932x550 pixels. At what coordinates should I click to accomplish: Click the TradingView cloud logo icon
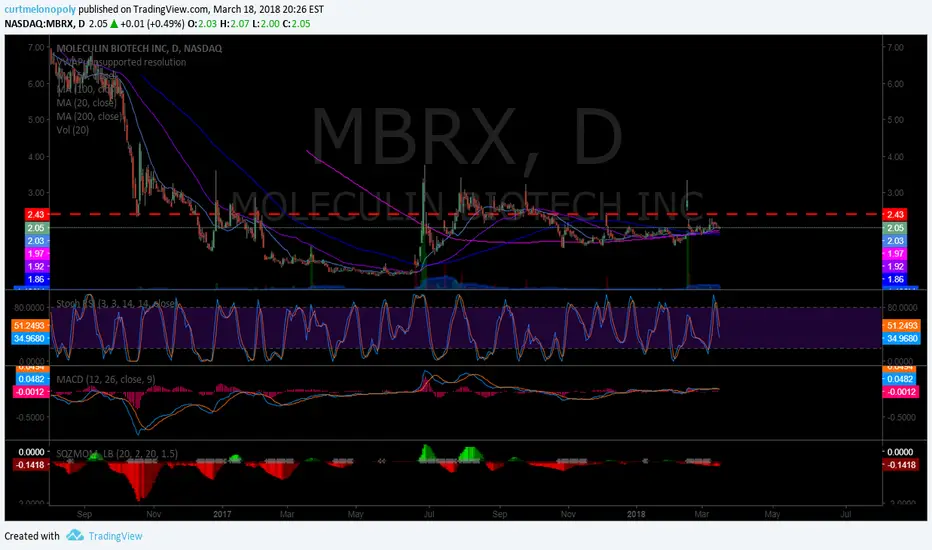tap(75, 536)
